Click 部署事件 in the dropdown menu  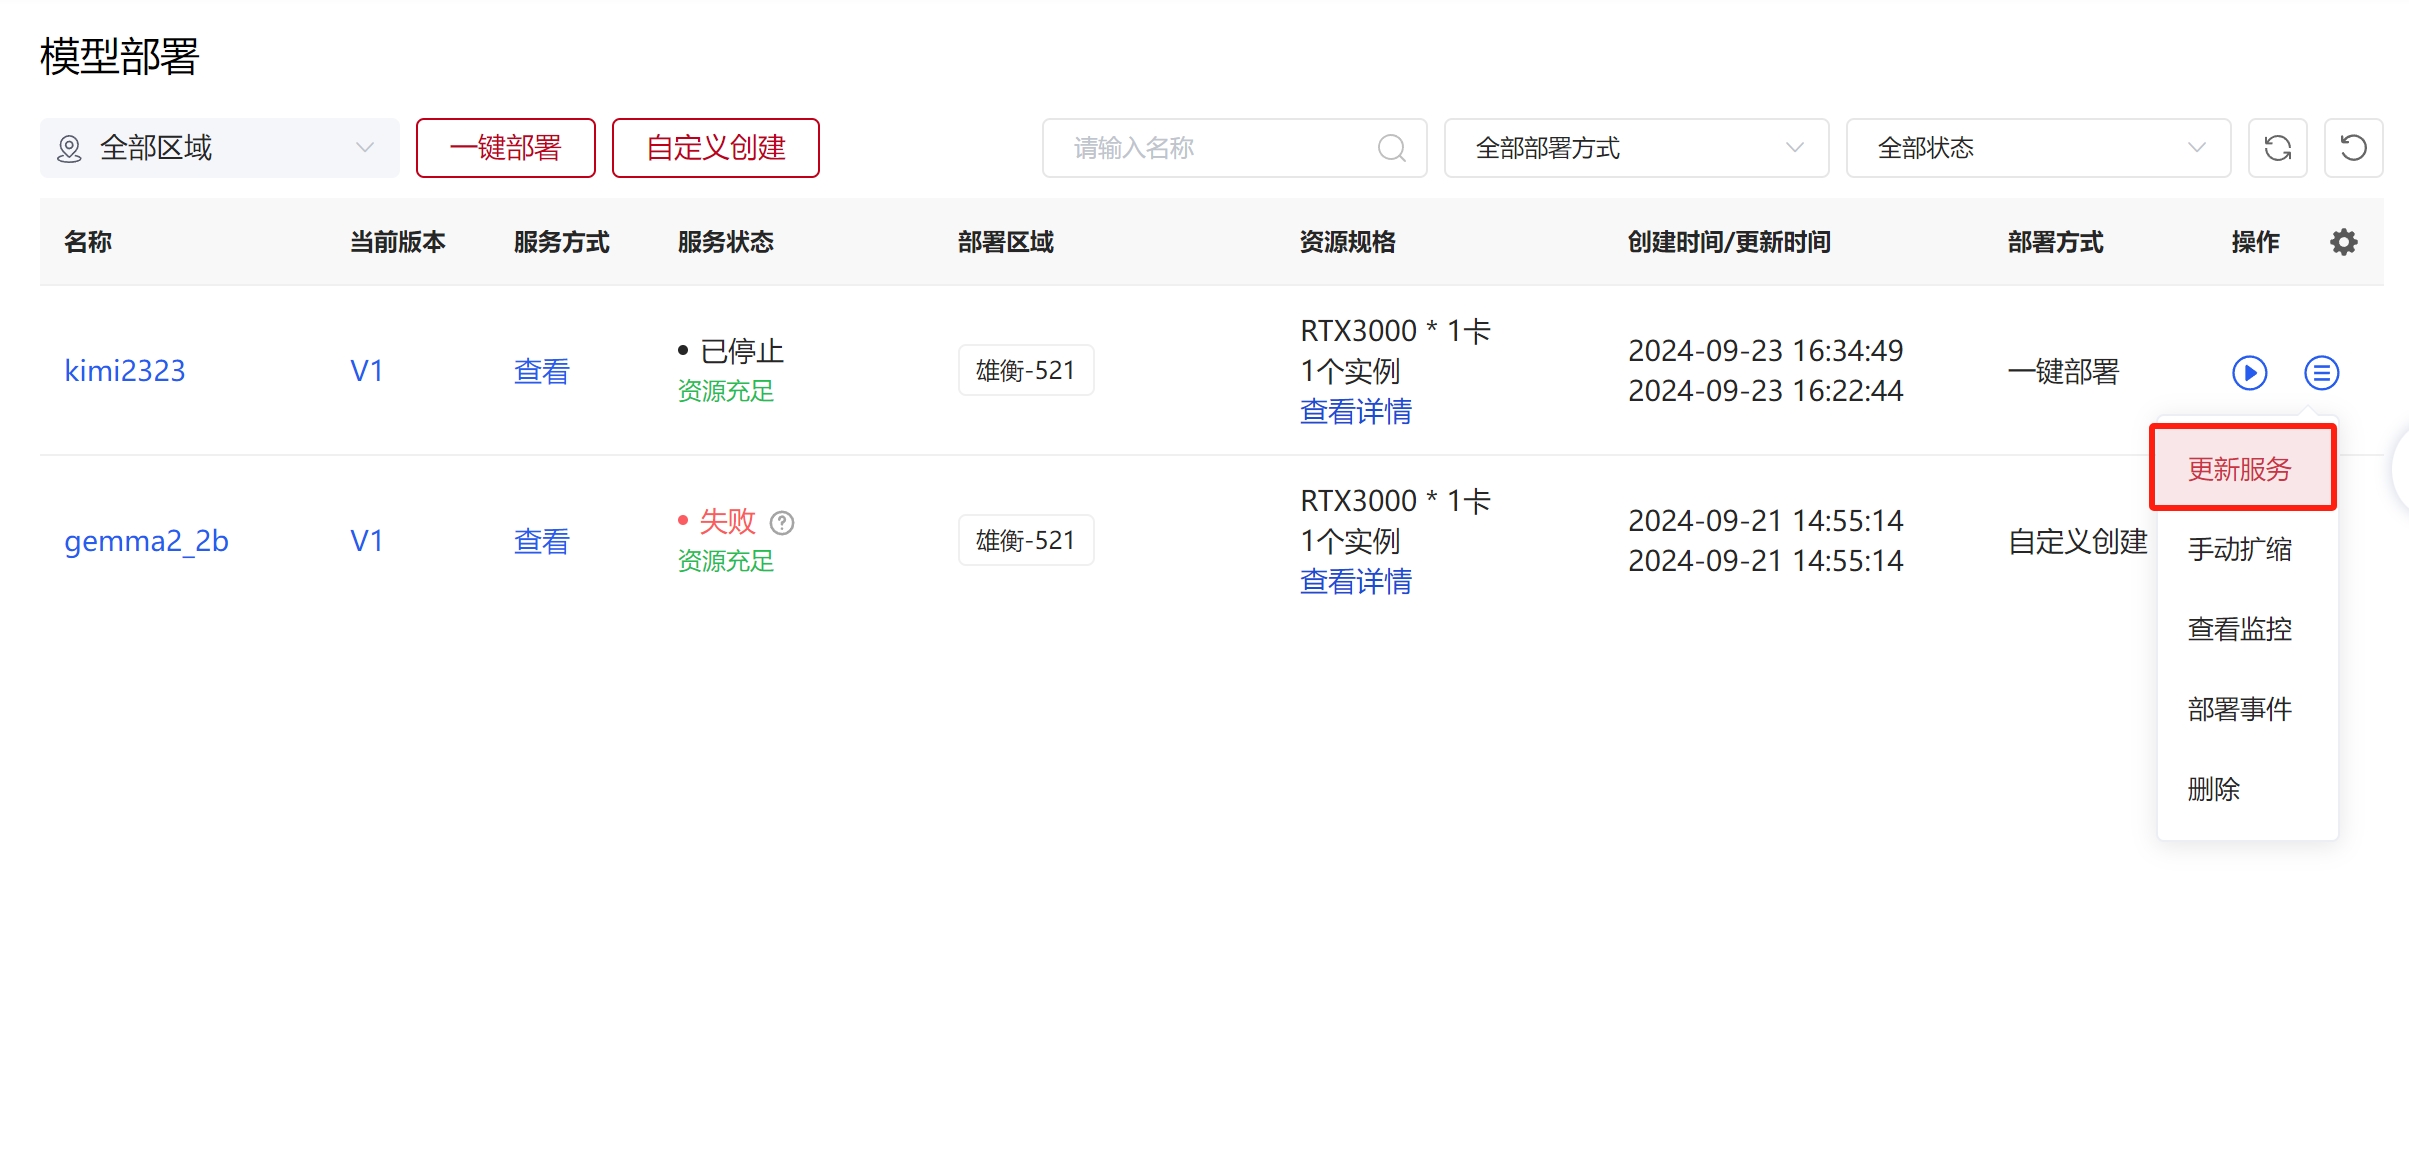click(x=2239, y=709)
